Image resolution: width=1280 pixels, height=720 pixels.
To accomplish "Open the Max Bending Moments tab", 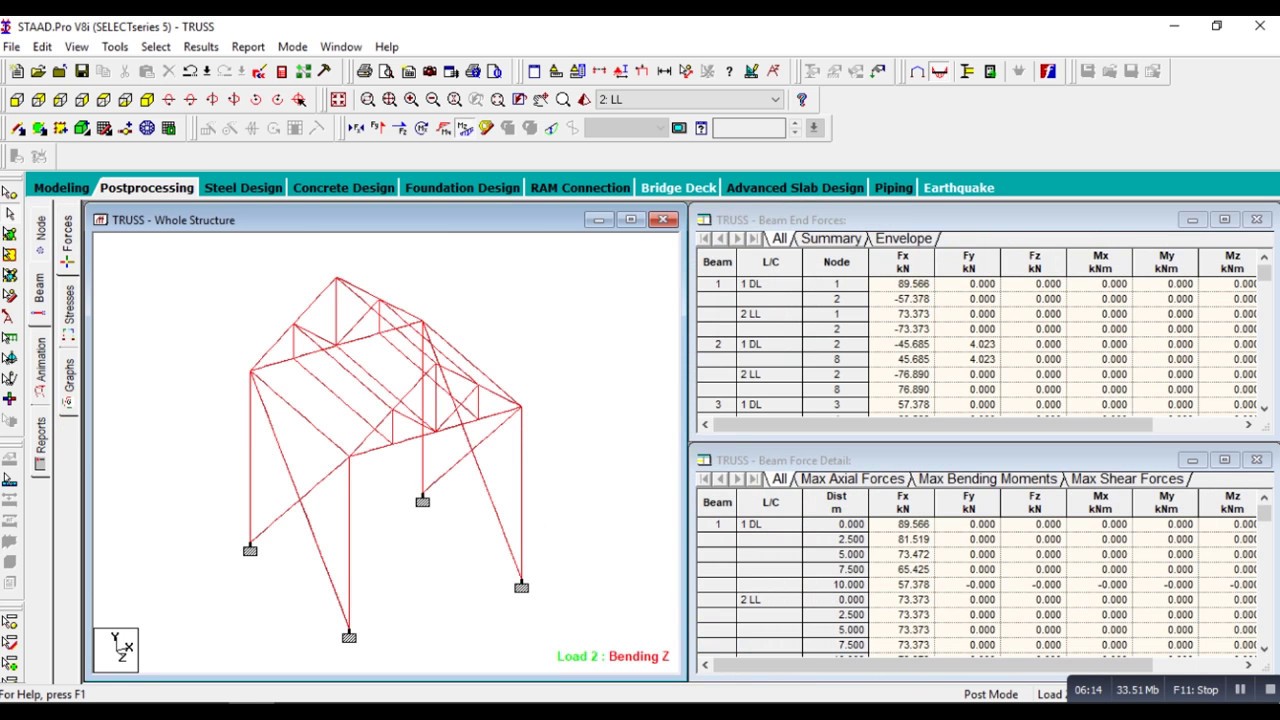I will (x=987, y=479).
